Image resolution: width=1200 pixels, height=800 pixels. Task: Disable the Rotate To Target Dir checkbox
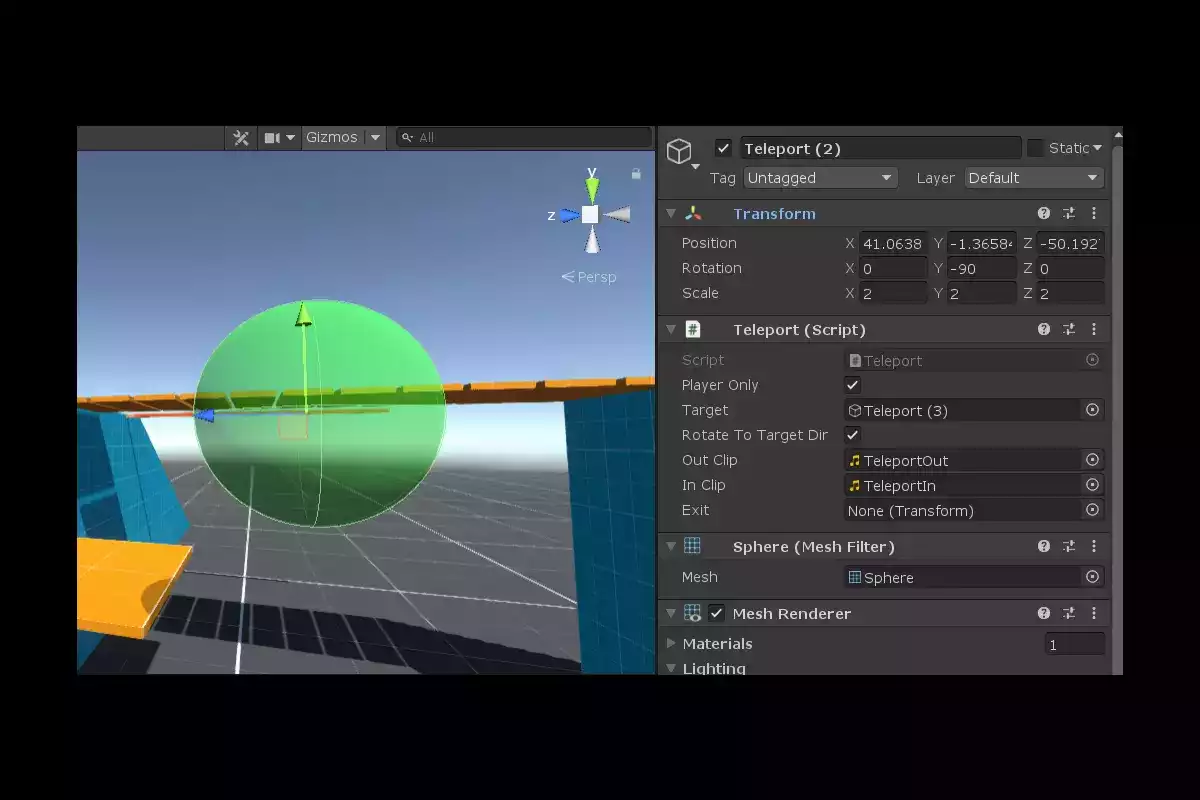click(853, 435)
